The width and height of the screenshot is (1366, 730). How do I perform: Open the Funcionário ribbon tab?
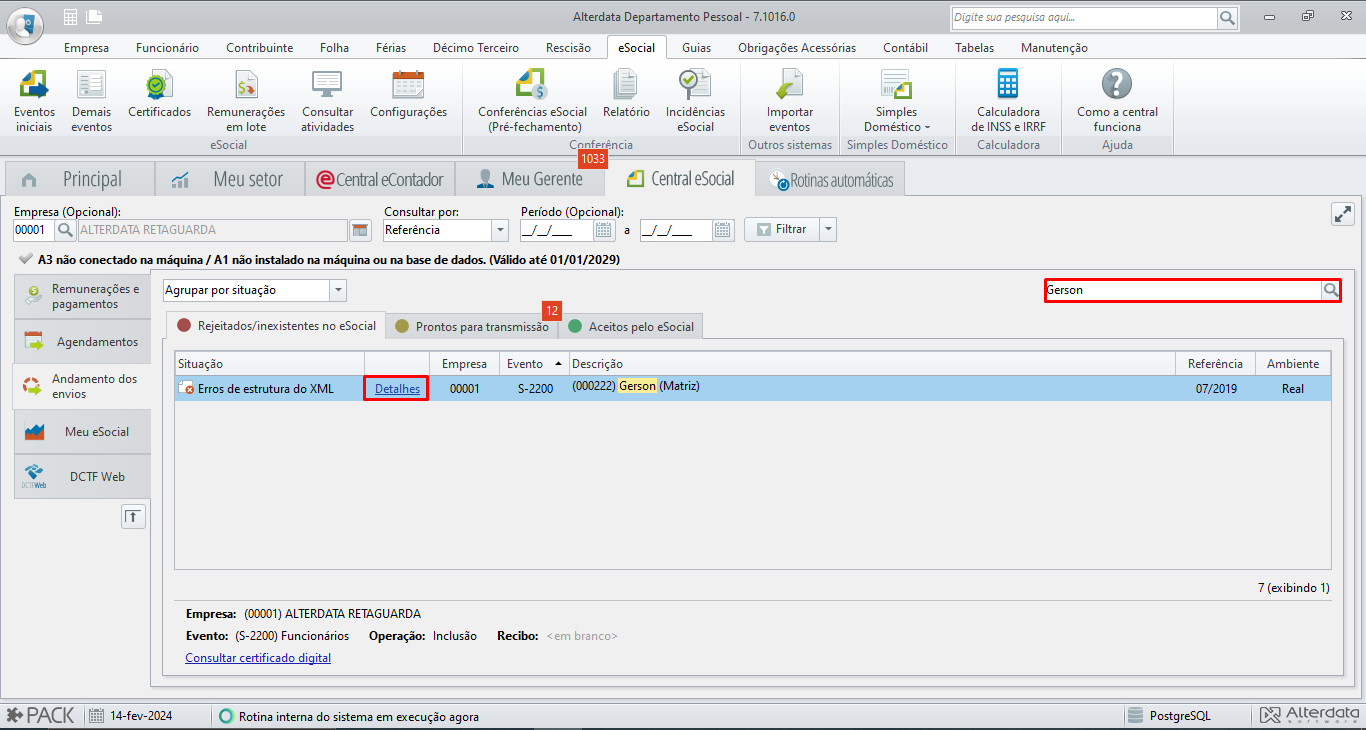167,47
